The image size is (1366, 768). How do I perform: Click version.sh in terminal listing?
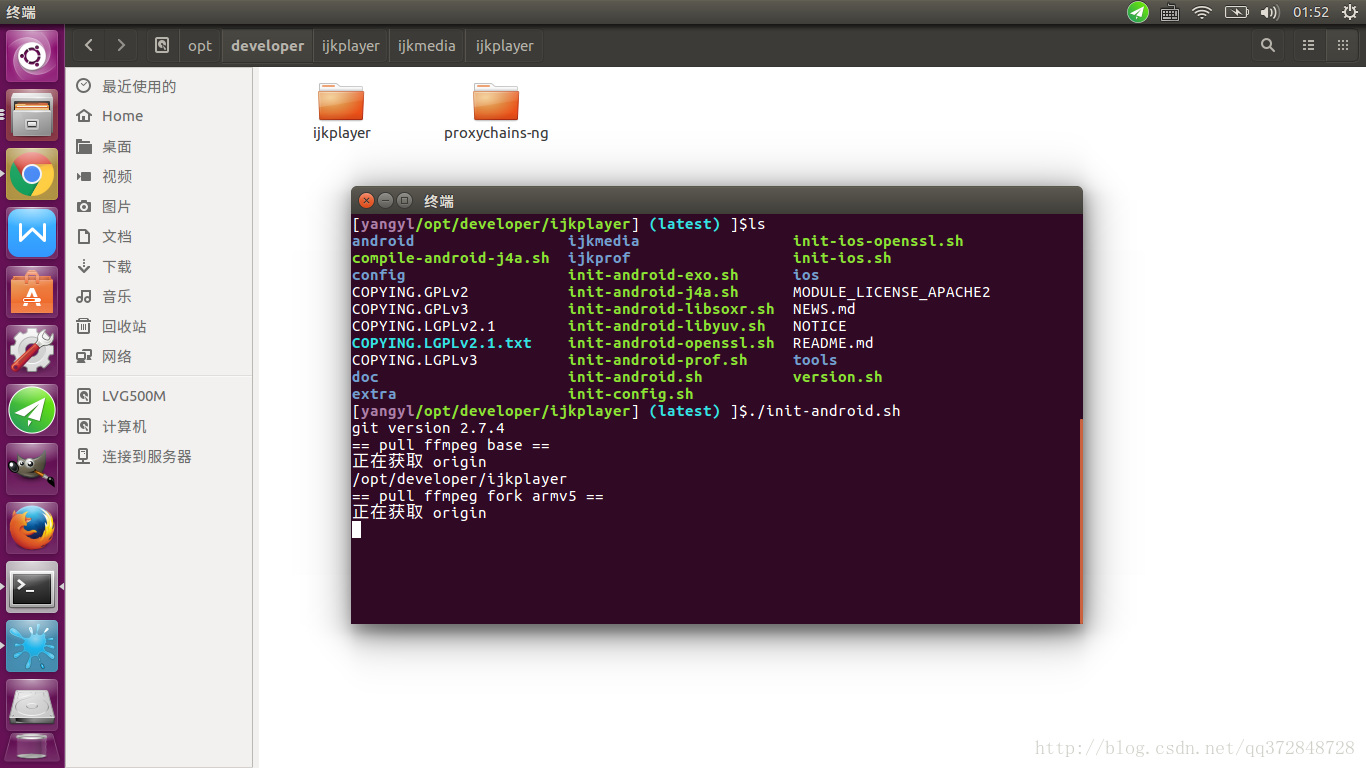pyautogui.click(x=838, y=377)
